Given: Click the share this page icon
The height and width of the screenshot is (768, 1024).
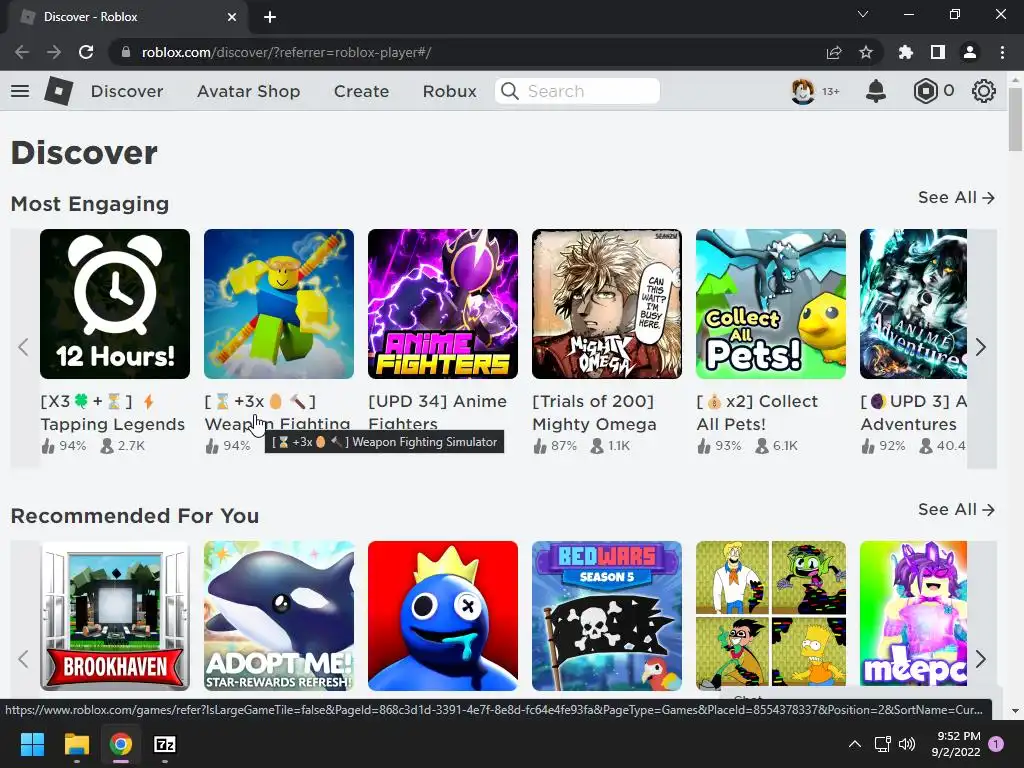Looking at the screenshot, I should tap(834, 52).
